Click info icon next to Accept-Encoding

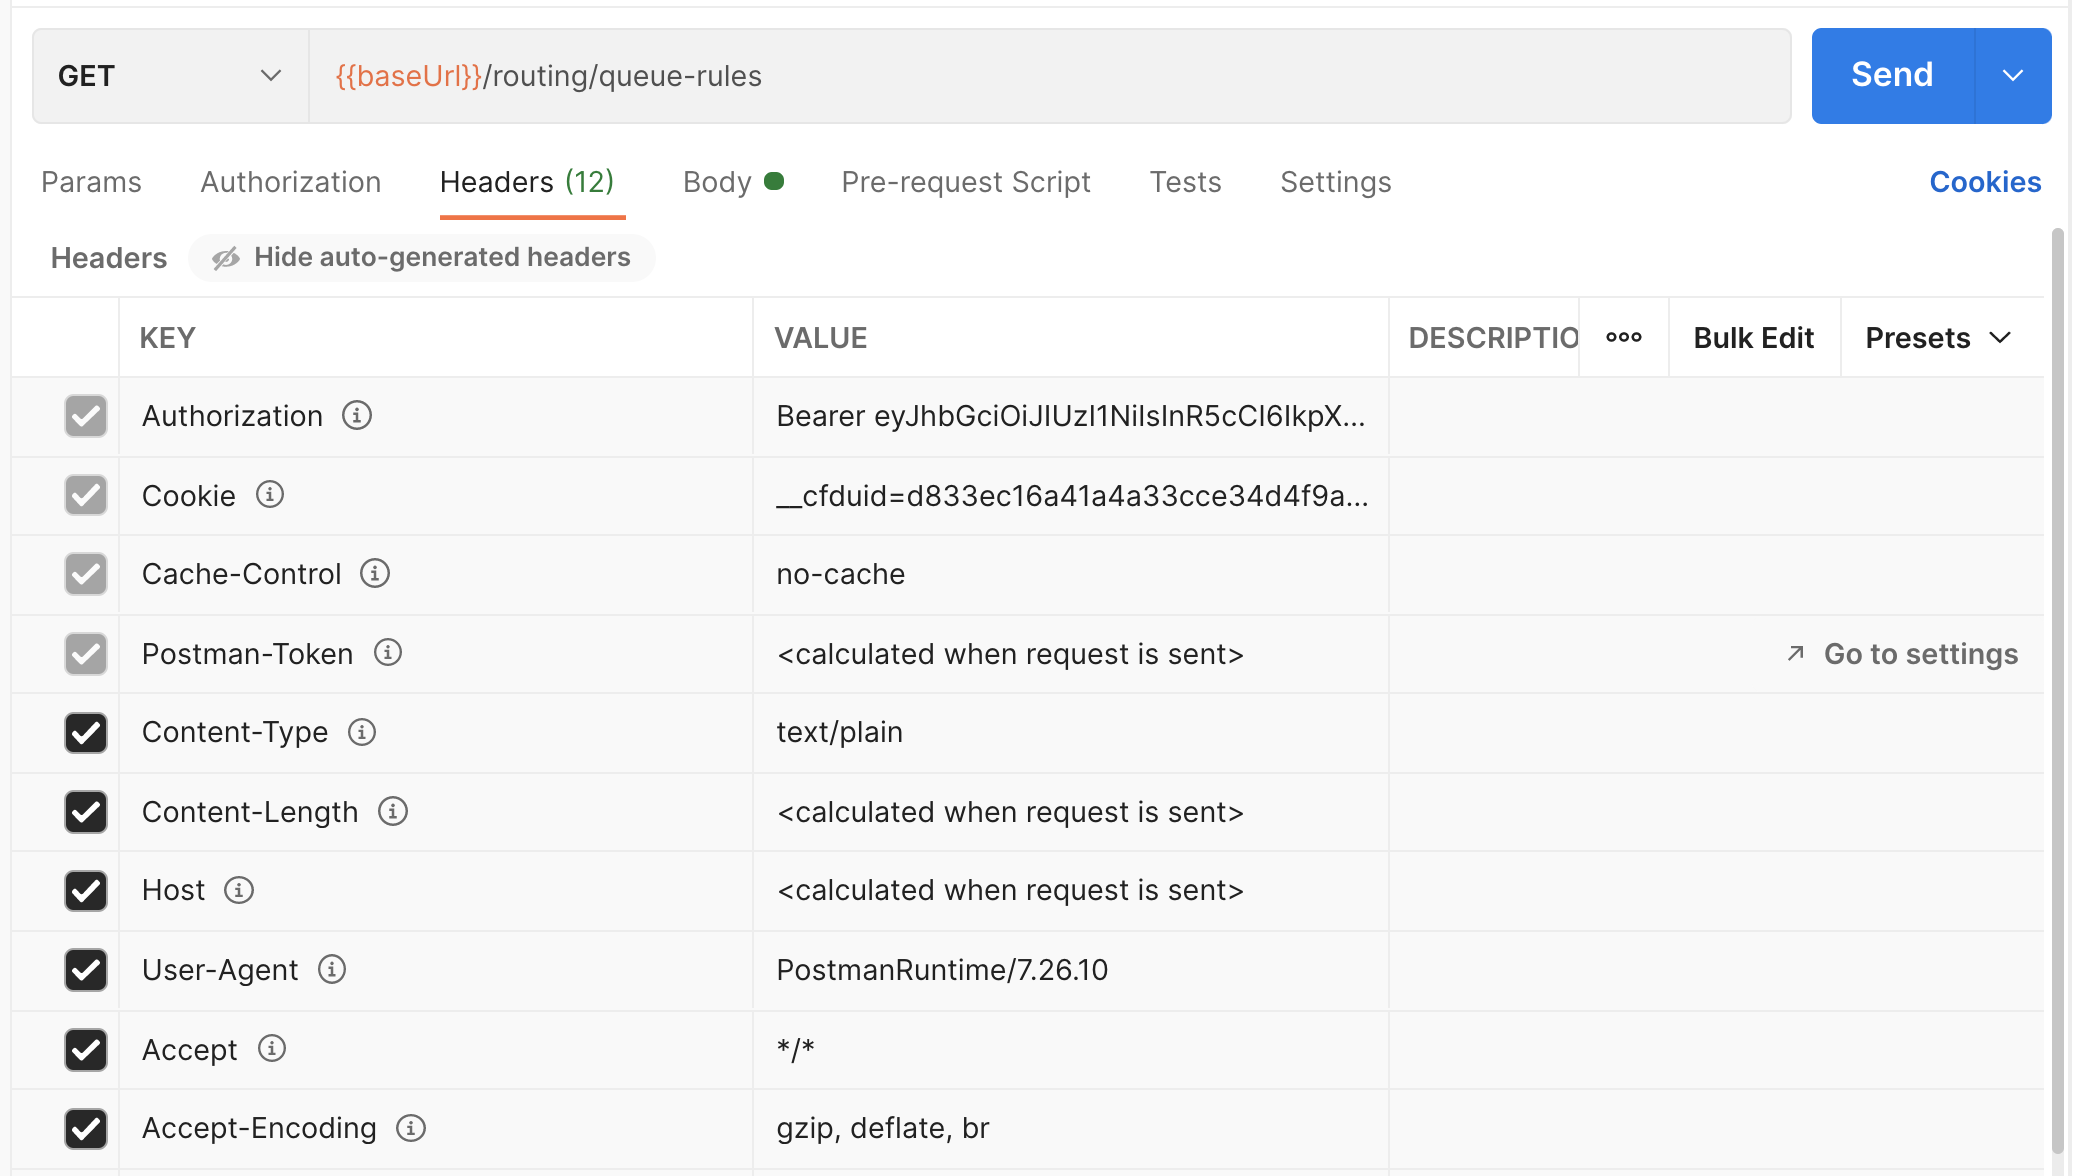411,1128
